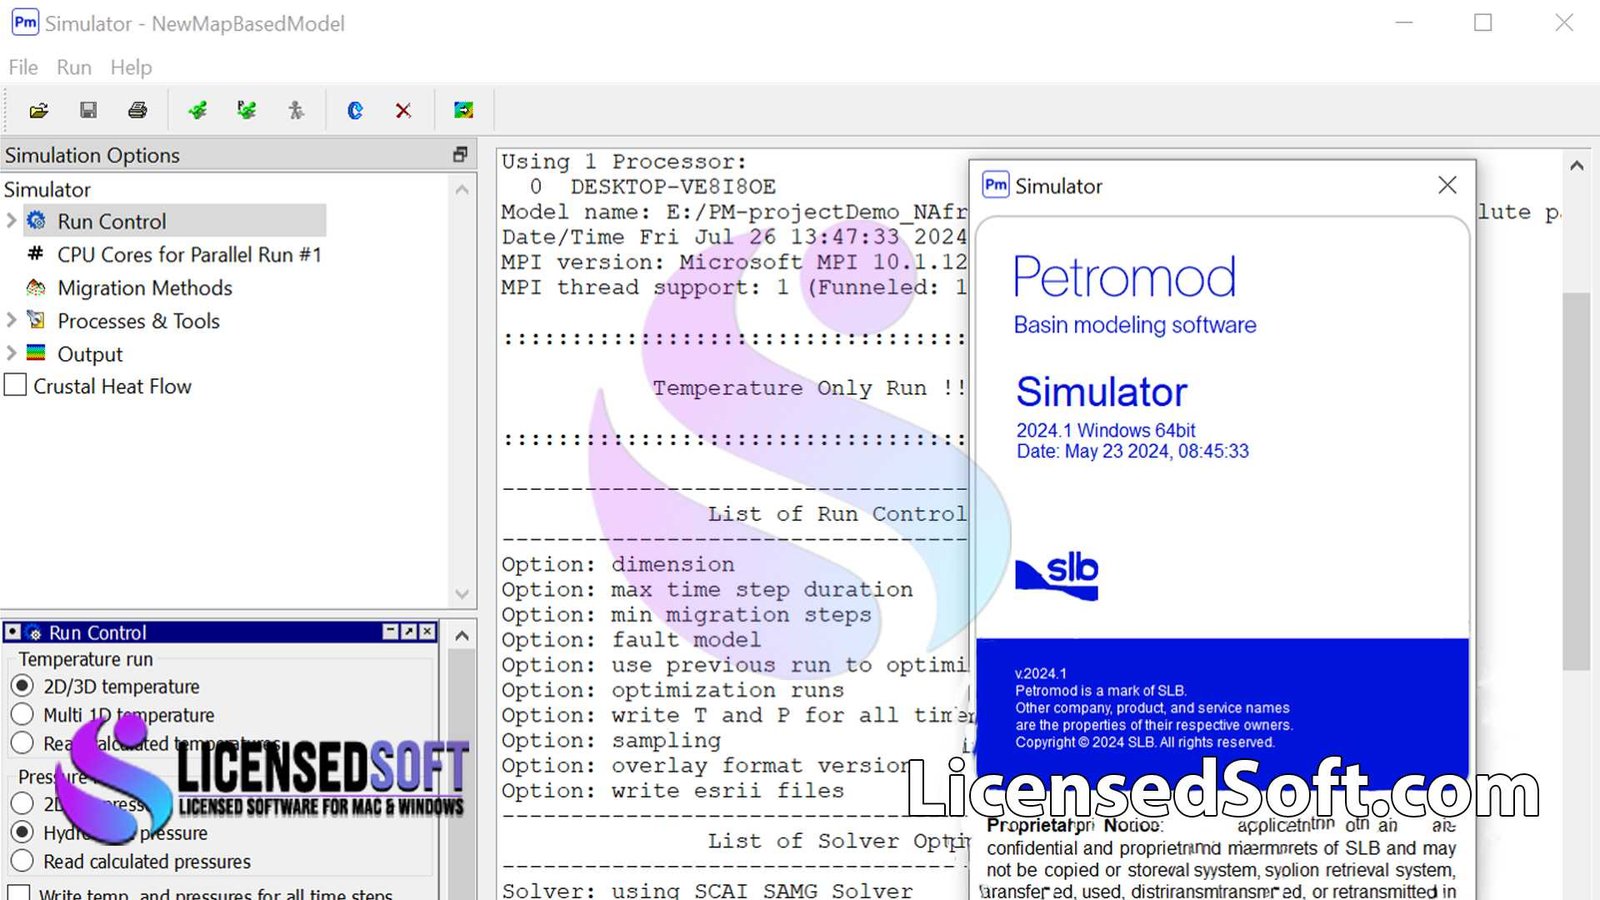Close the Simulator about dialog
Image resolution: width=1600 pixels, height=900 pixels.
(x=1447, y=185)
